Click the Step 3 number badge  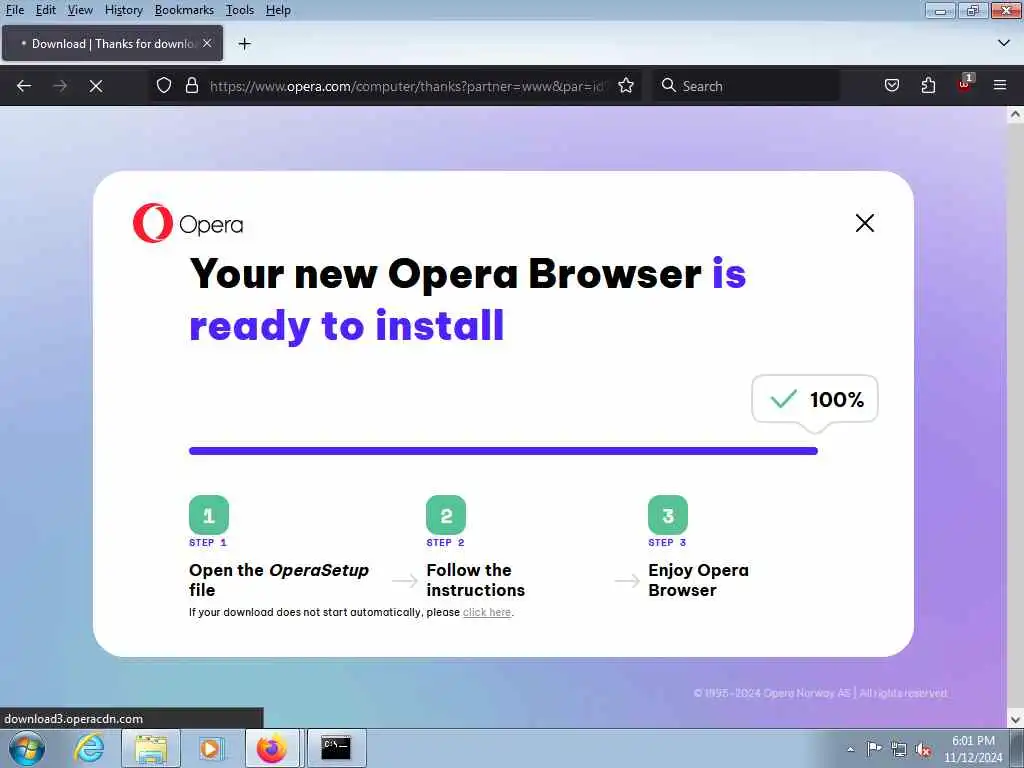tap(668, 515)
